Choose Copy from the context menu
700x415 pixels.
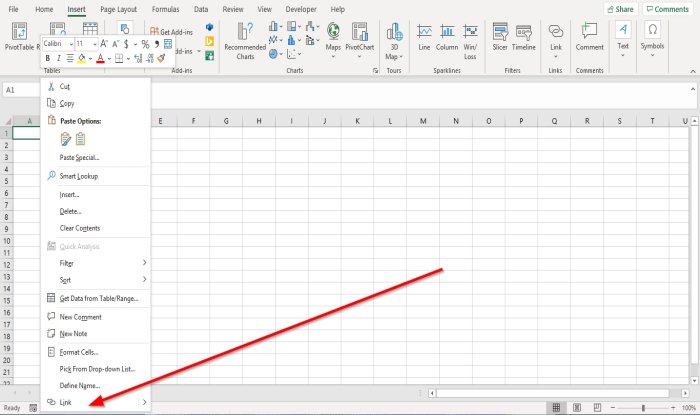[x=96, y=103]
